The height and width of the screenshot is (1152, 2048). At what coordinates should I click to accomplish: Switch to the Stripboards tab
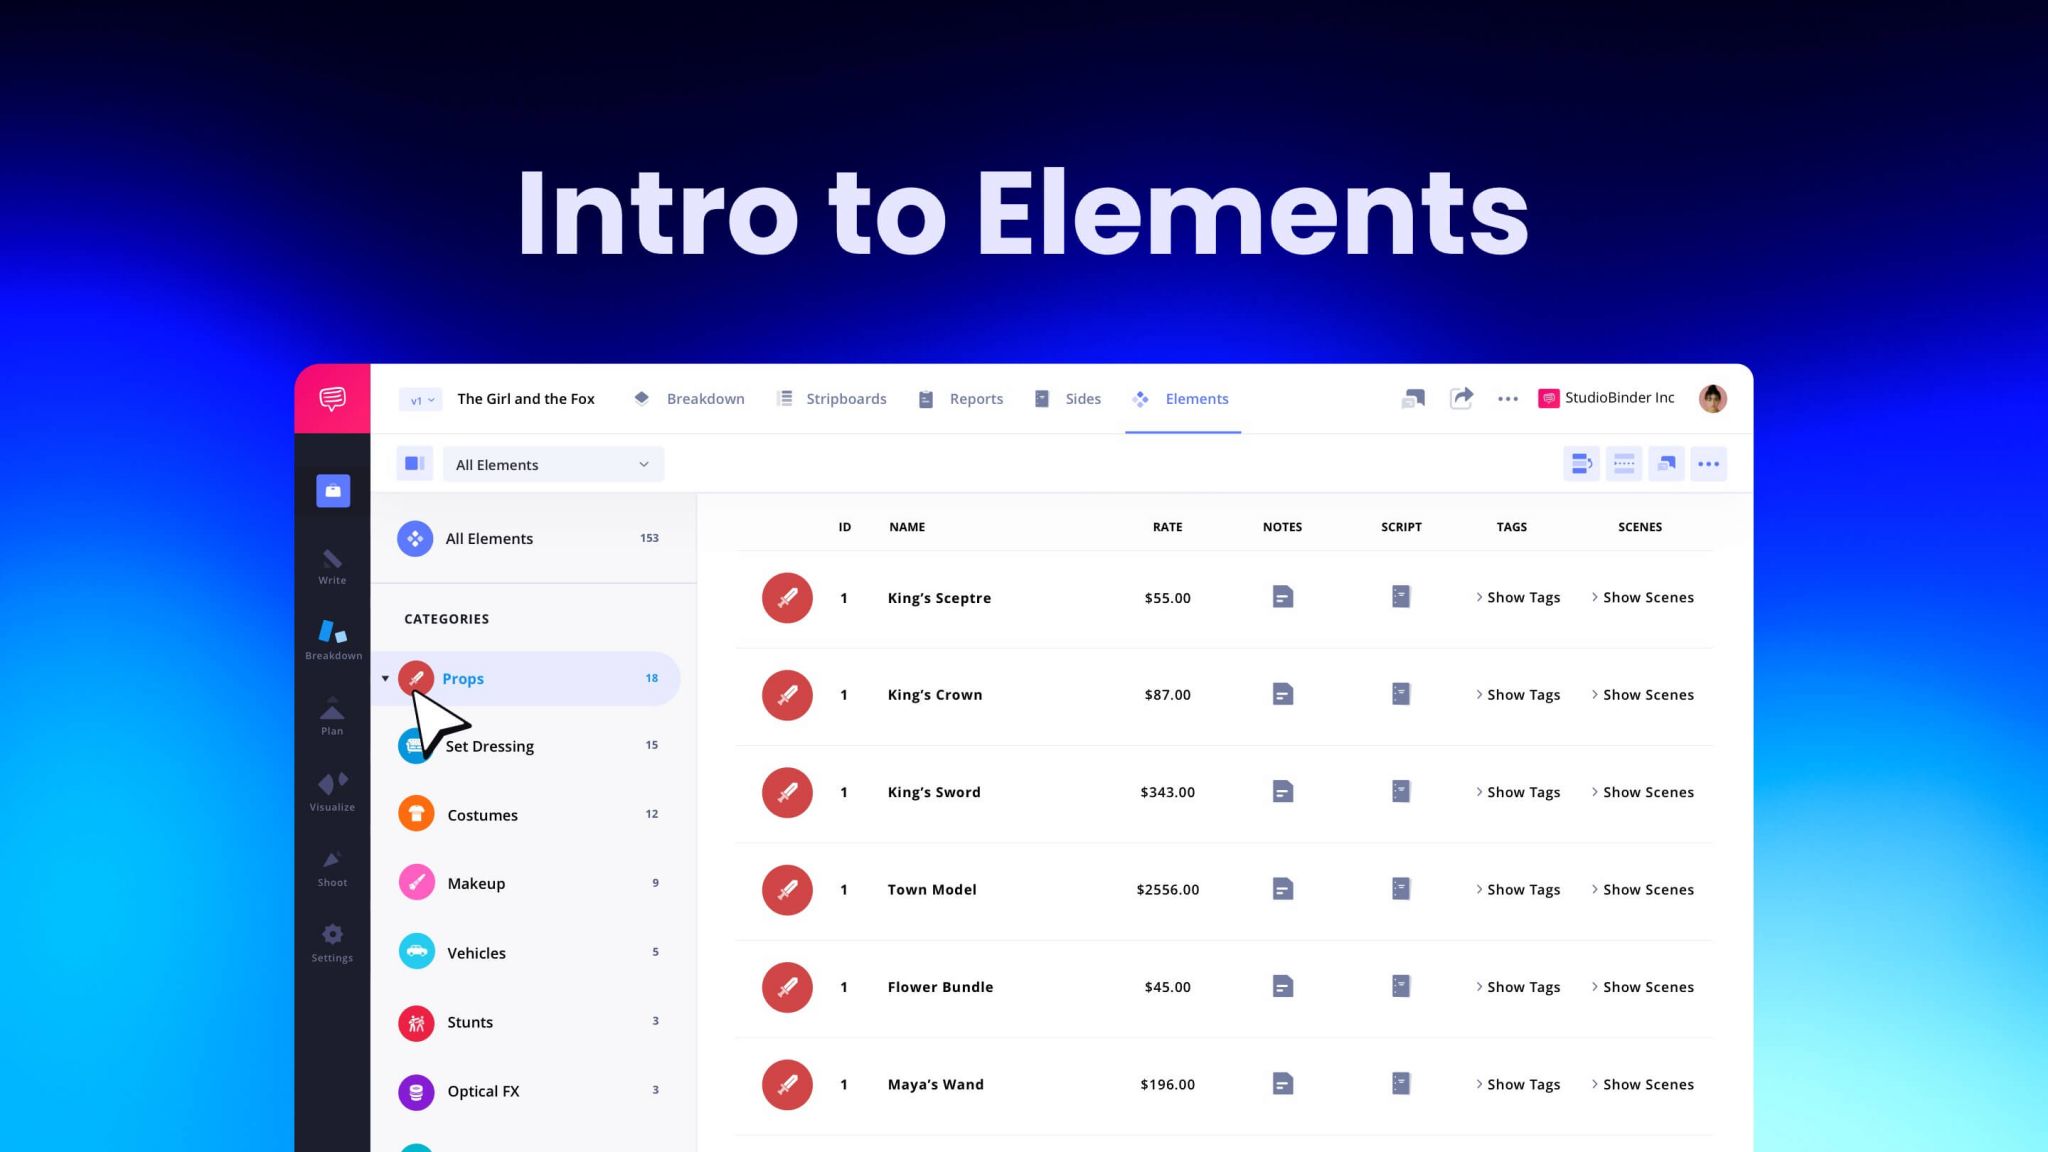[845, 398]
